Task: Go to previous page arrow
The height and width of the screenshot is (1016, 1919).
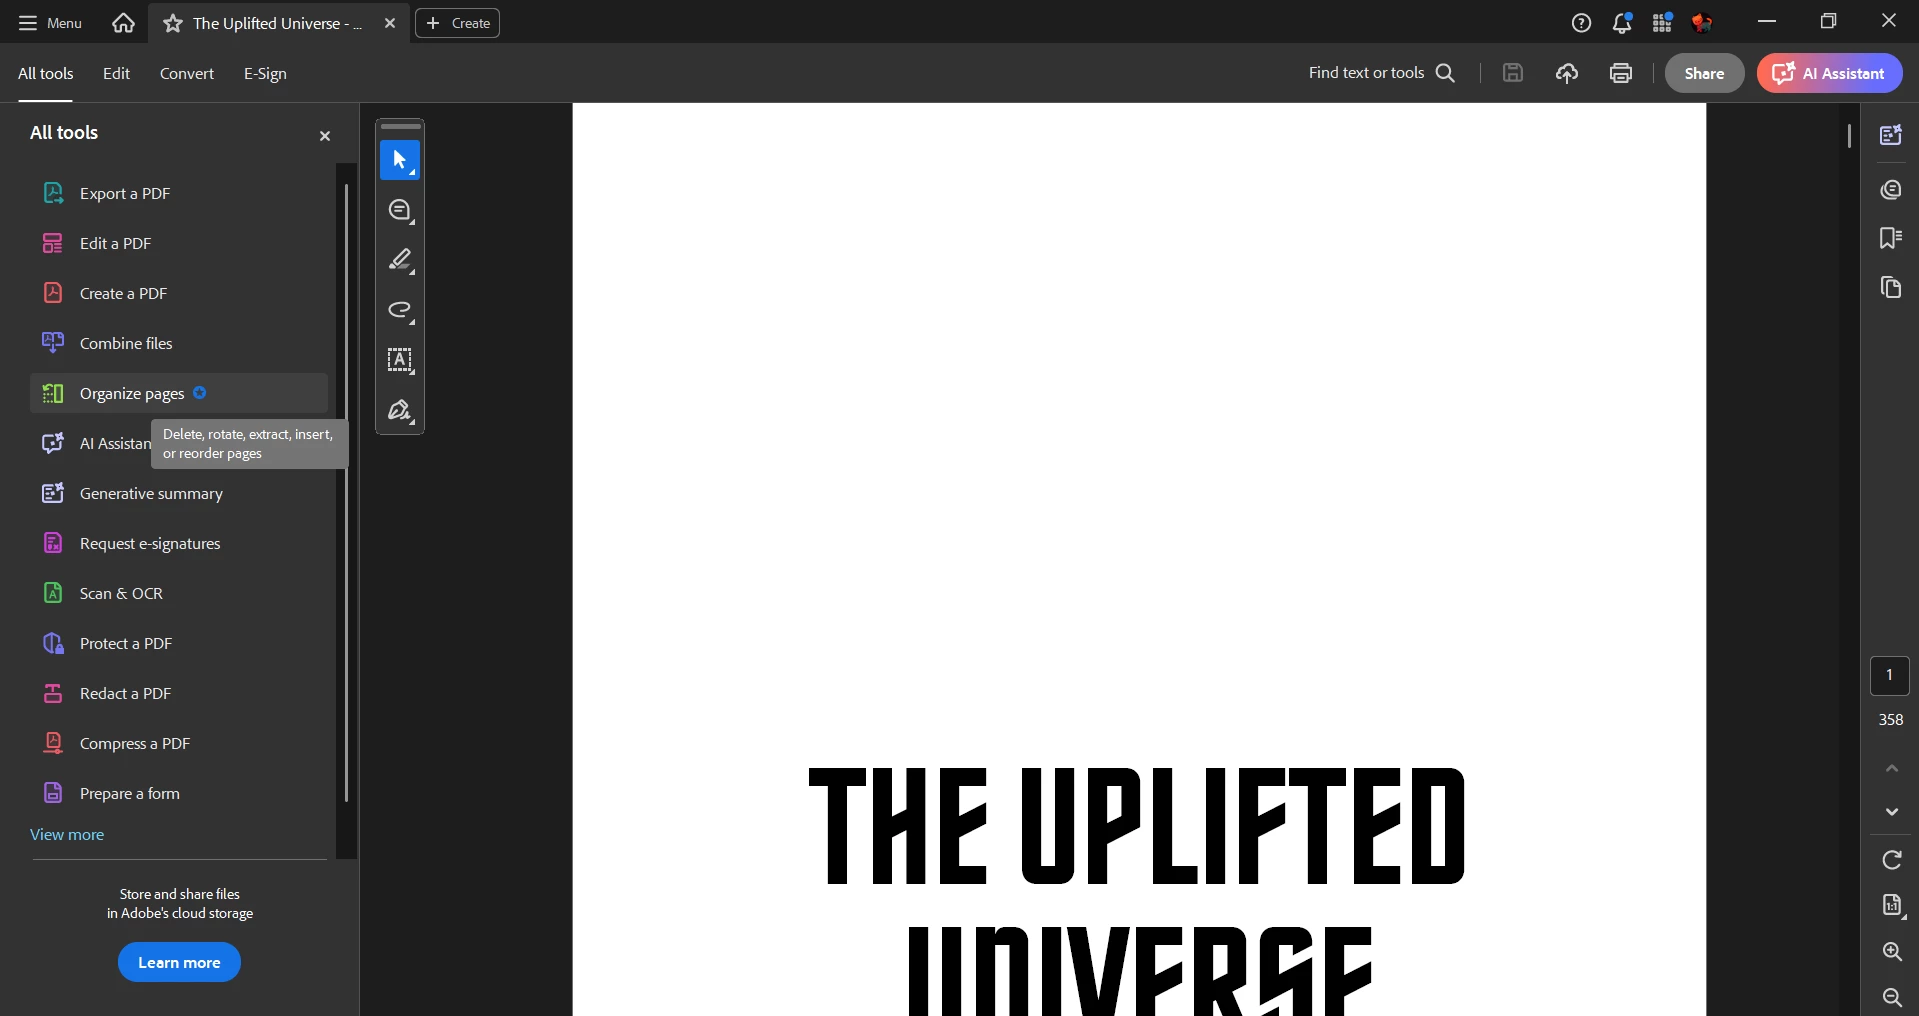Action: [x=1892, y=768]
